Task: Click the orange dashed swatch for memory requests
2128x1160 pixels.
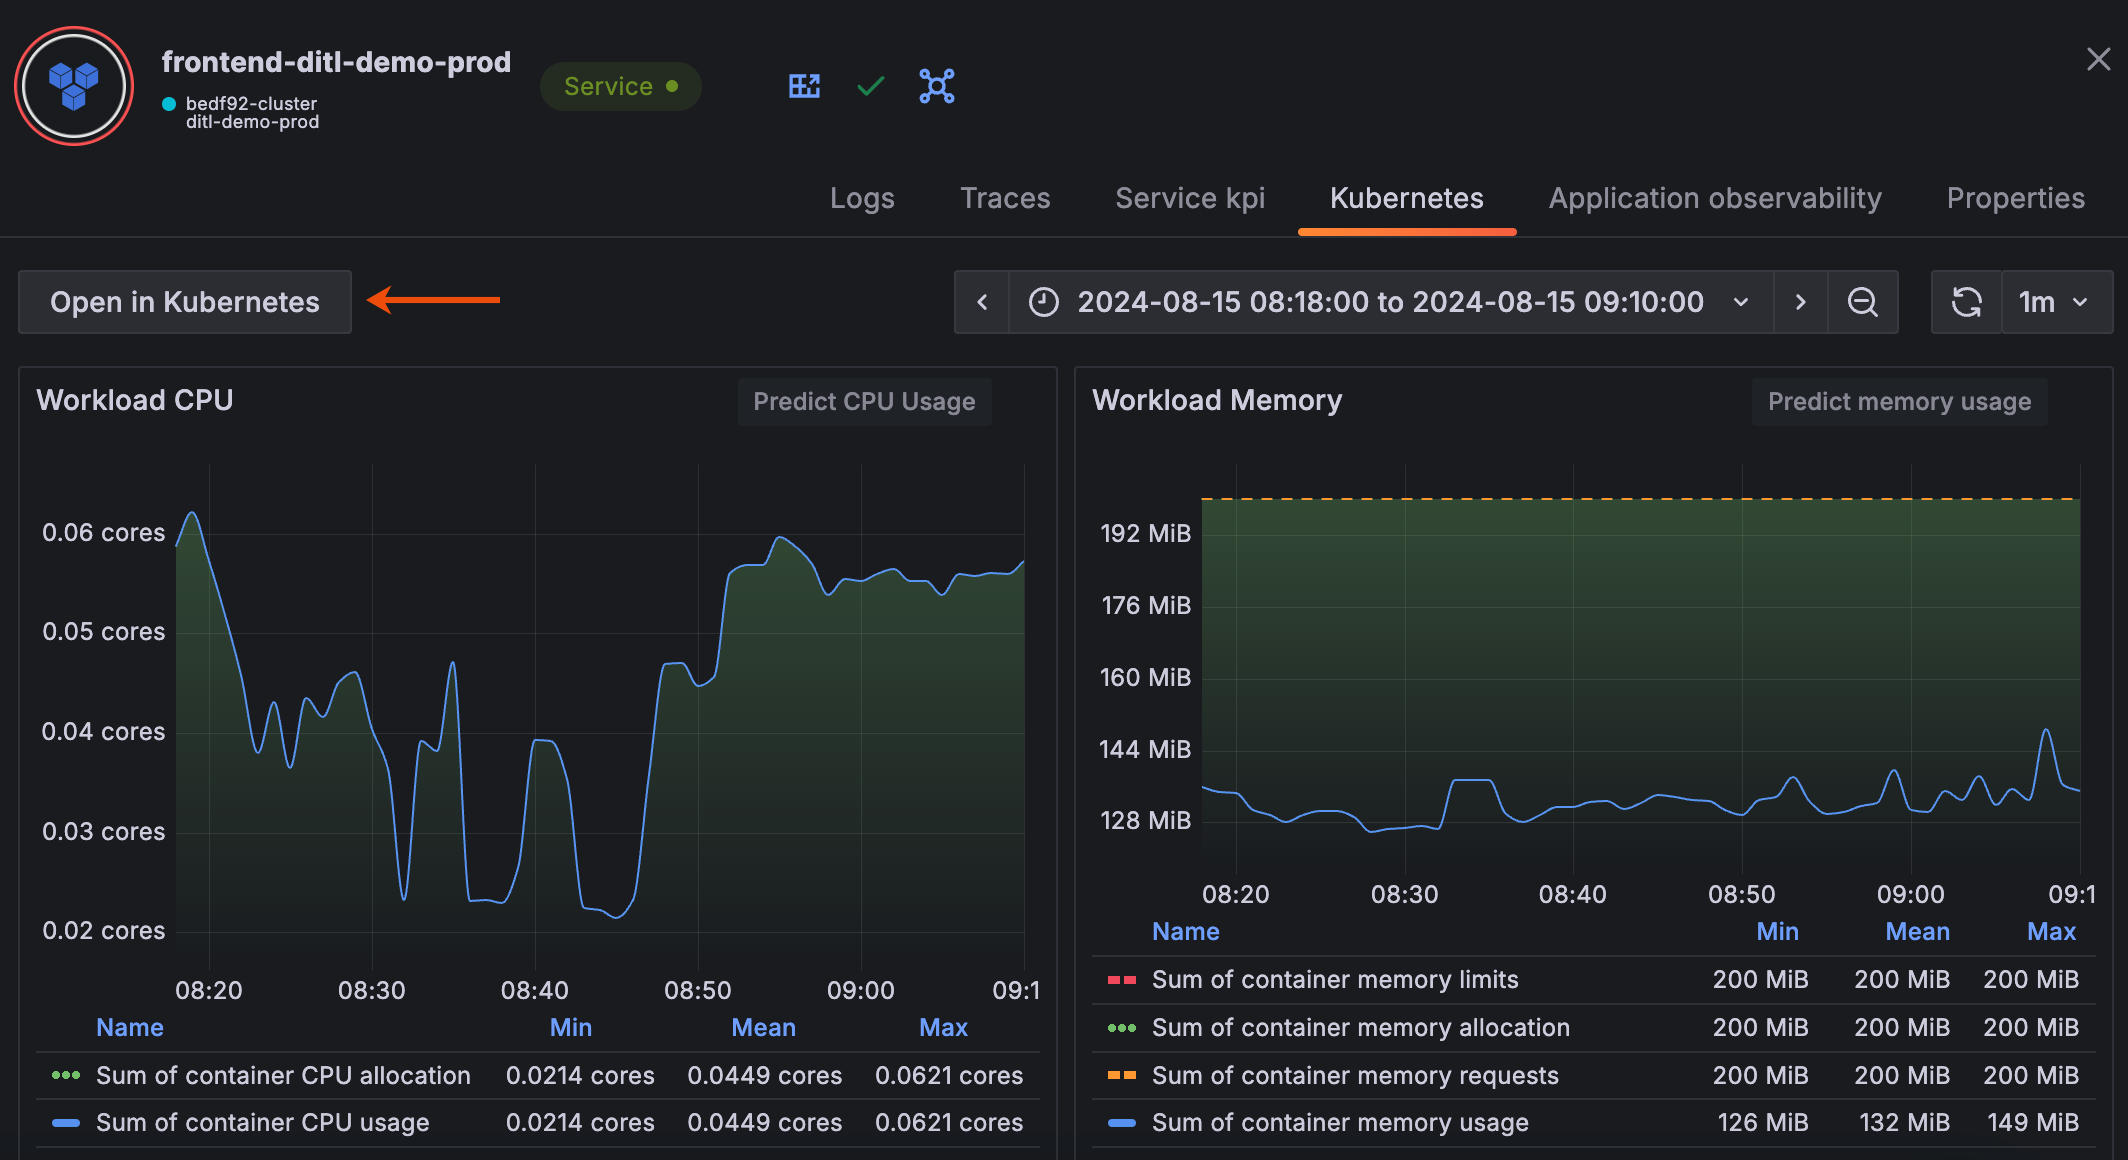Action: coord(1121,1075)
